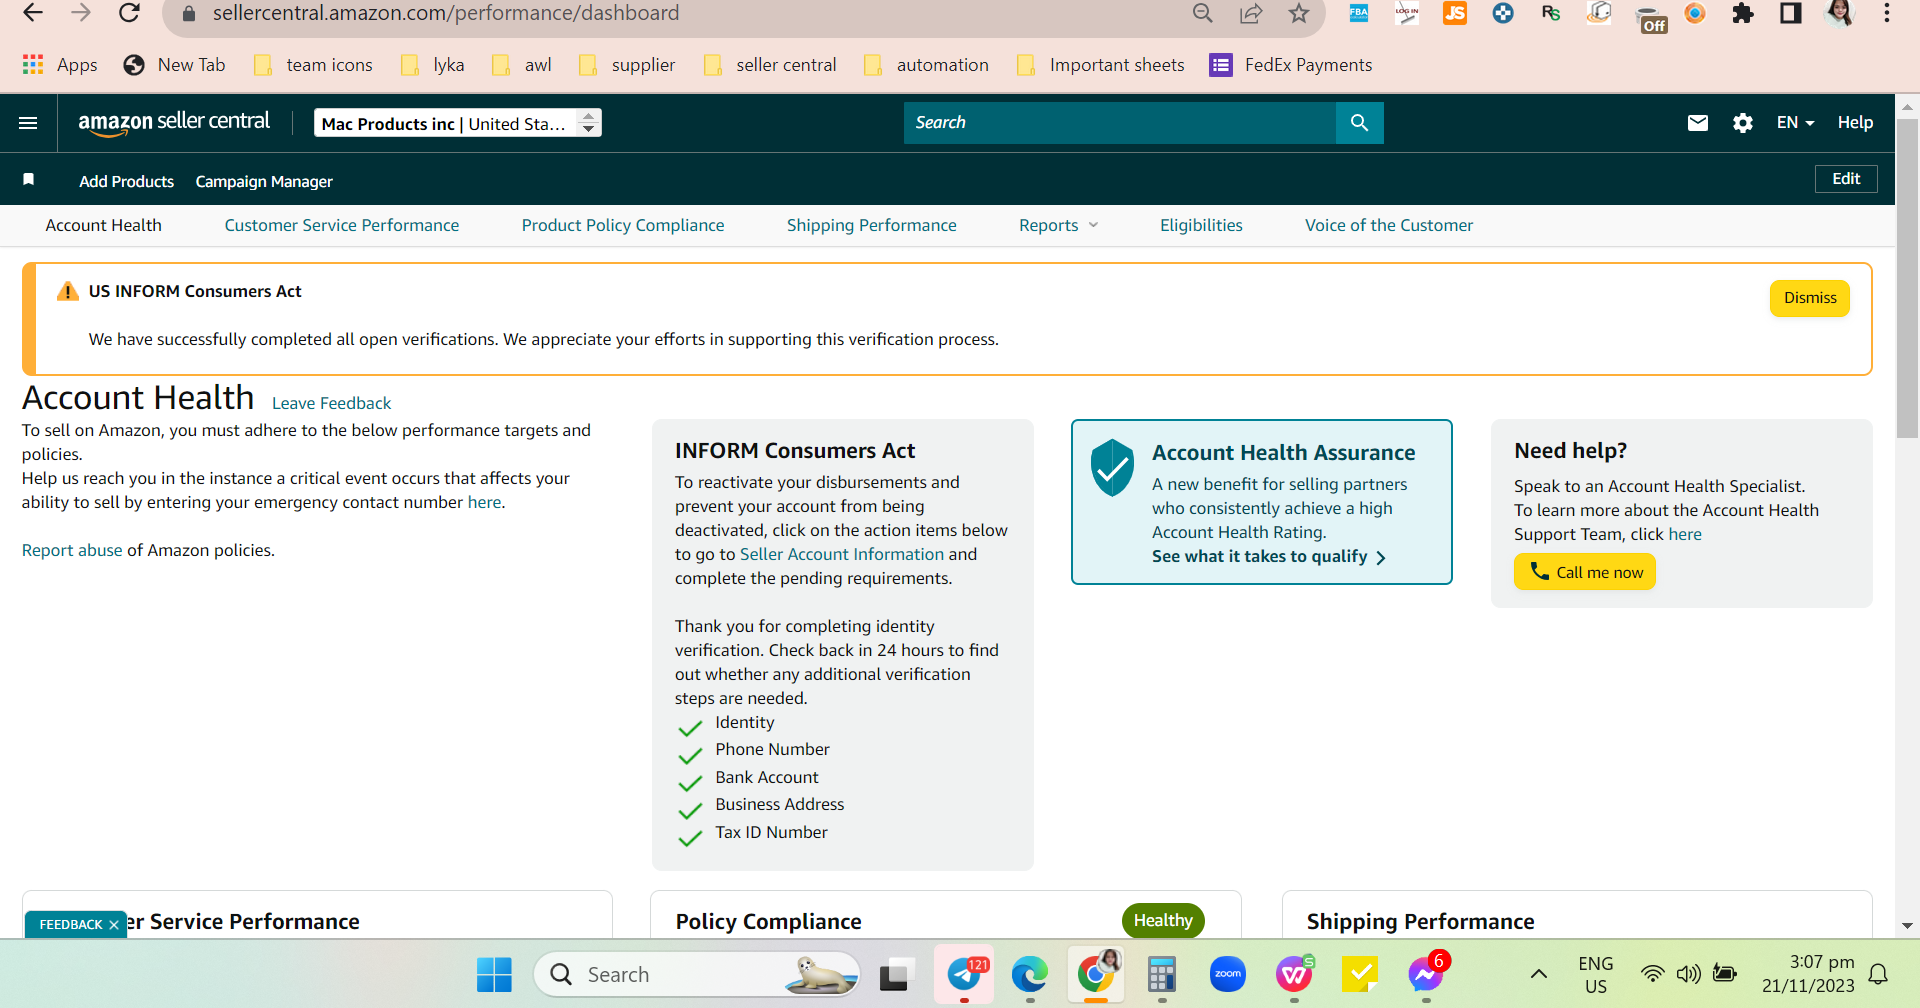Reload the current page
Screen dimensions: 1920x1008
tap(129, 13)
